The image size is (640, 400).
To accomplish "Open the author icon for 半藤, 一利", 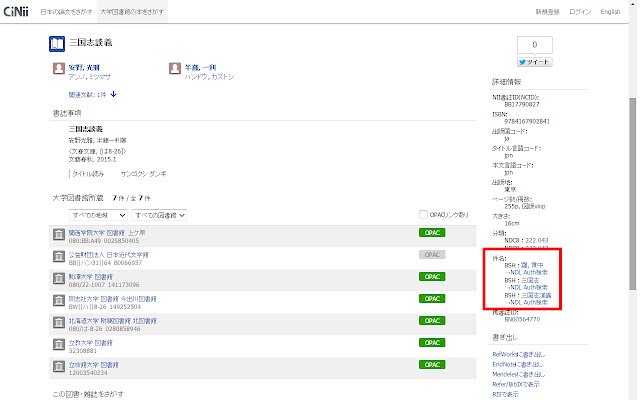I will click(x=175, y=68).
